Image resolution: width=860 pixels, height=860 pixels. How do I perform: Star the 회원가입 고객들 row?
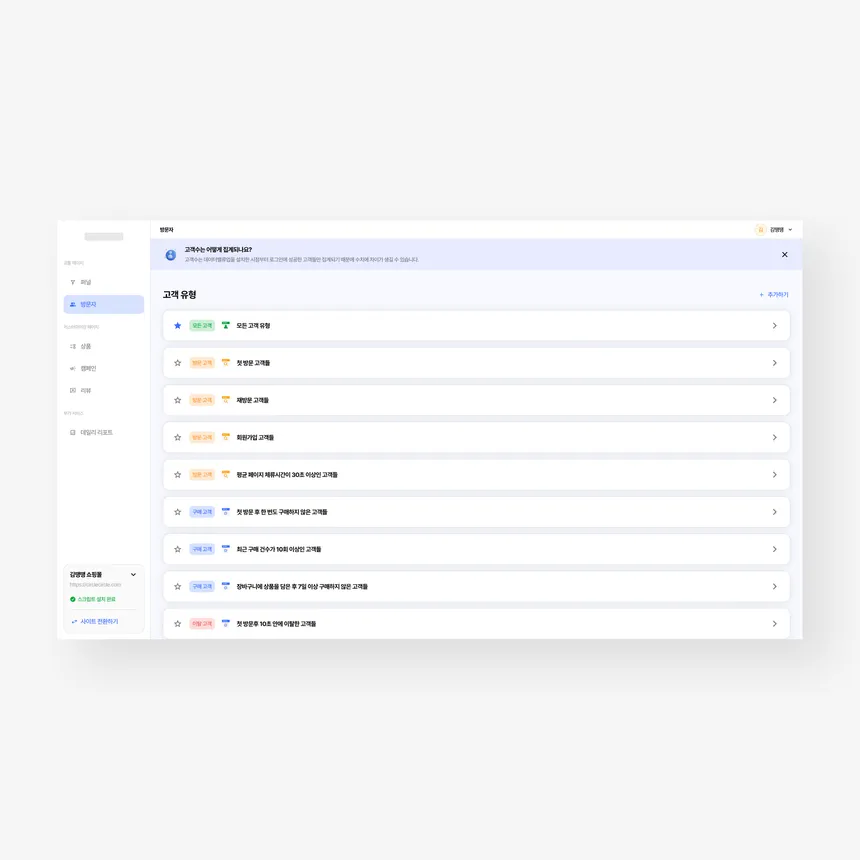point(178,438)
